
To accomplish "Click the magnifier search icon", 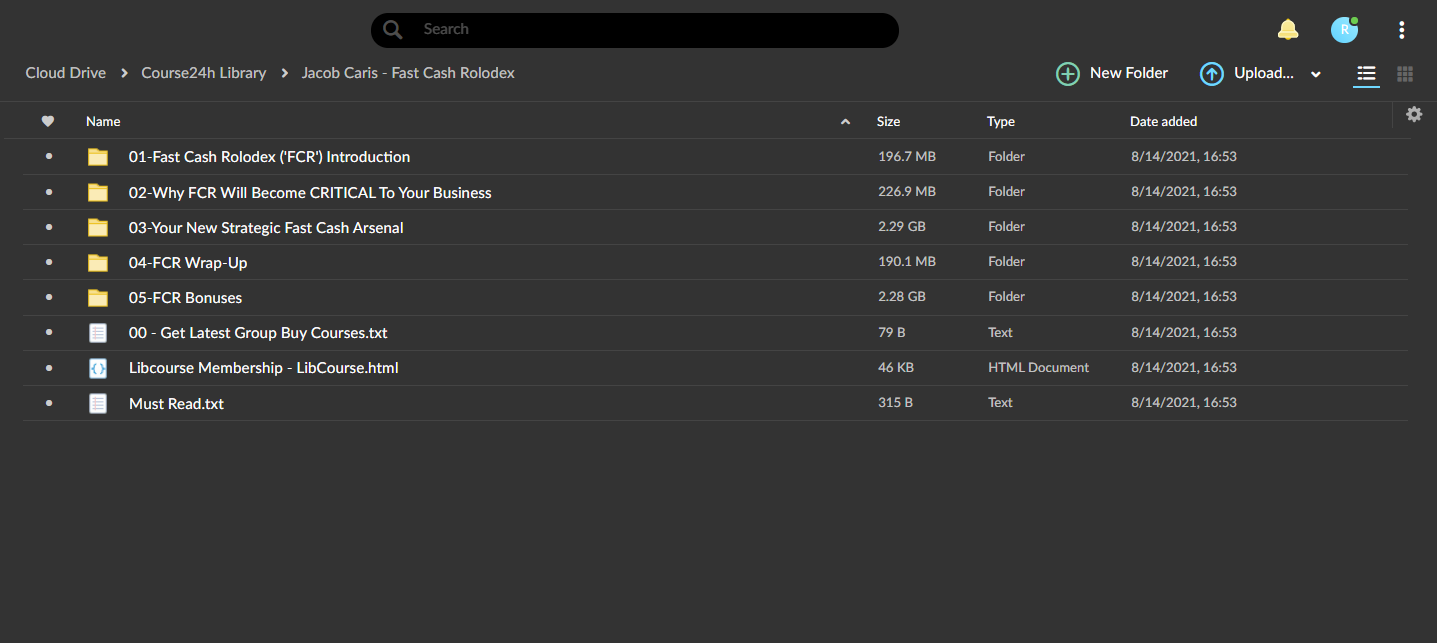I will pyautogui.click(x=393, y=30).
